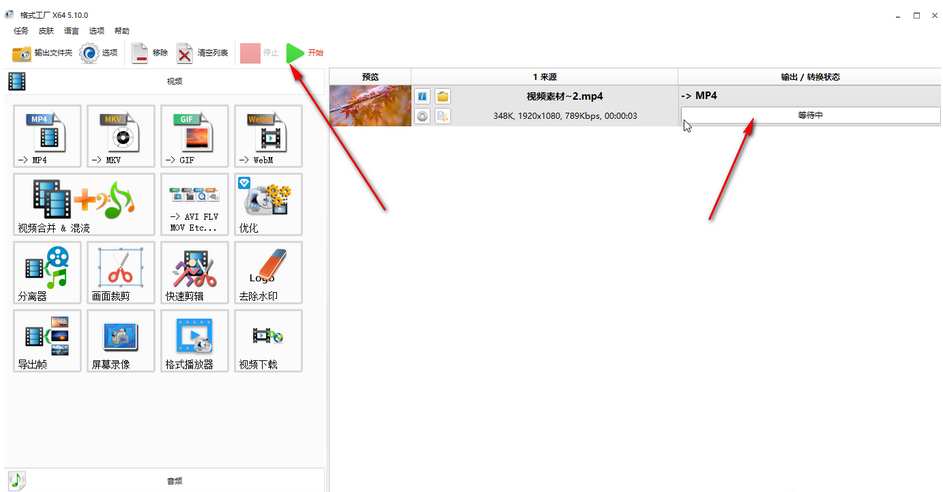Viewport: 943px width, 492px height.
Task: Open the 快速剪辑 quick edit tool
Action: click(194, 272)
